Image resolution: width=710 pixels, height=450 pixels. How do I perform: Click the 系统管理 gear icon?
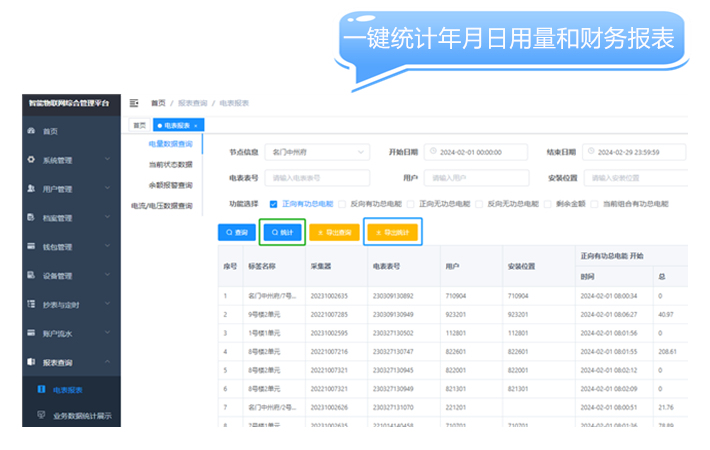[x=29, y=160]
